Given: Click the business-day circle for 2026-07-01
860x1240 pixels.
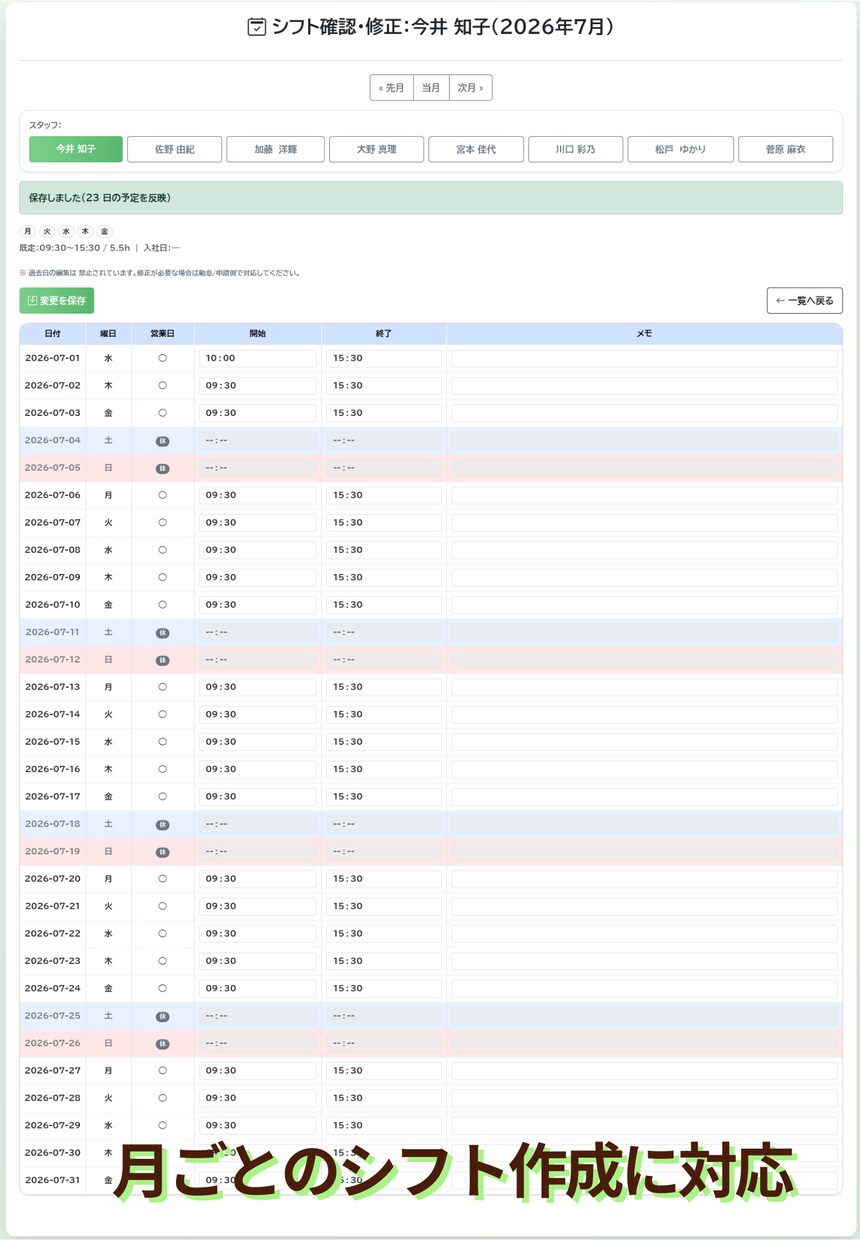Looking at the screenshot, I should click(x=162, y=358).
